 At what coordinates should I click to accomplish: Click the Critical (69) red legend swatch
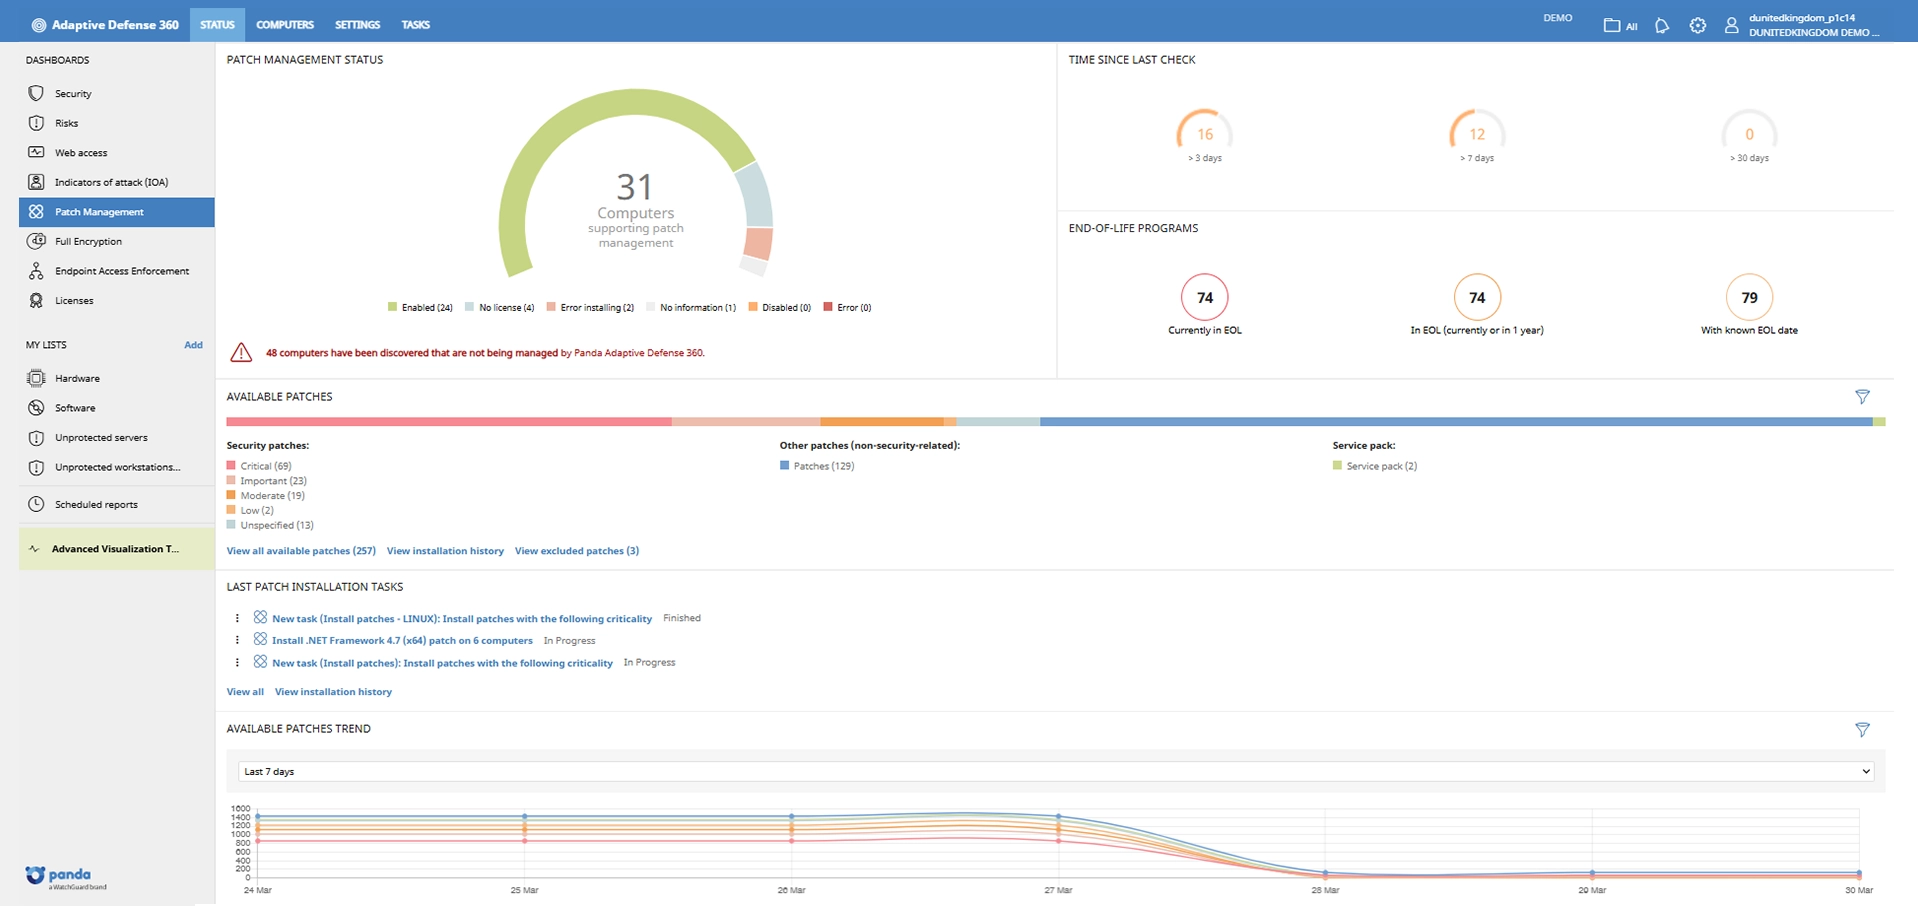[231, 466]
